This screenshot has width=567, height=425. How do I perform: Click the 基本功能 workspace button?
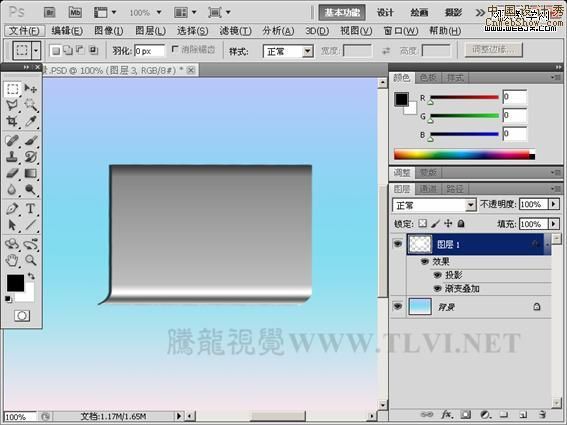(x=342, y=13)
